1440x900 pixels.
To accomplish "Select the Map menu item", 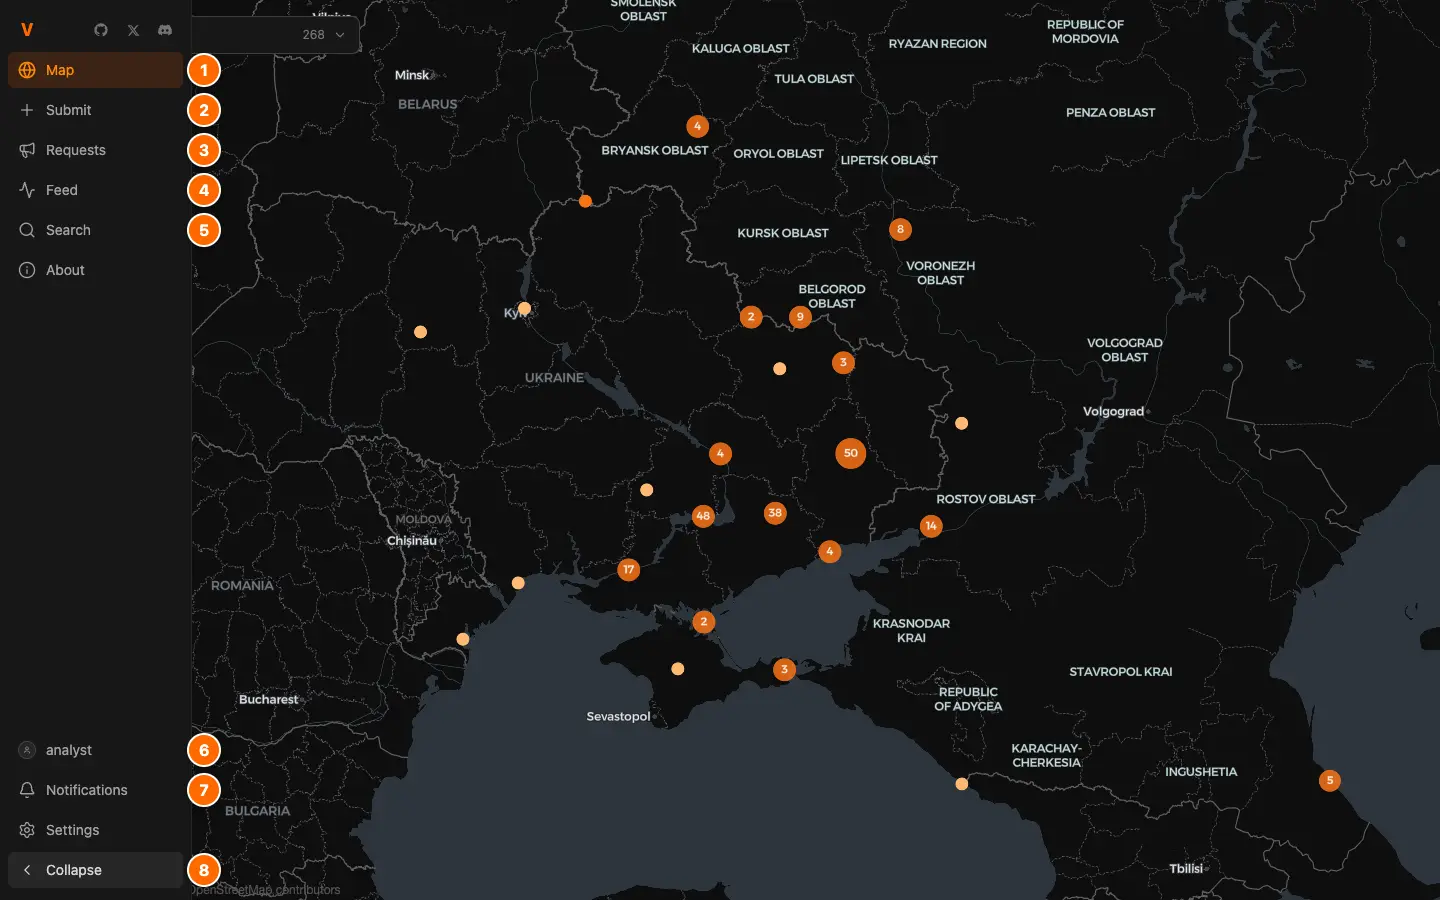I will tap(96, 70).
